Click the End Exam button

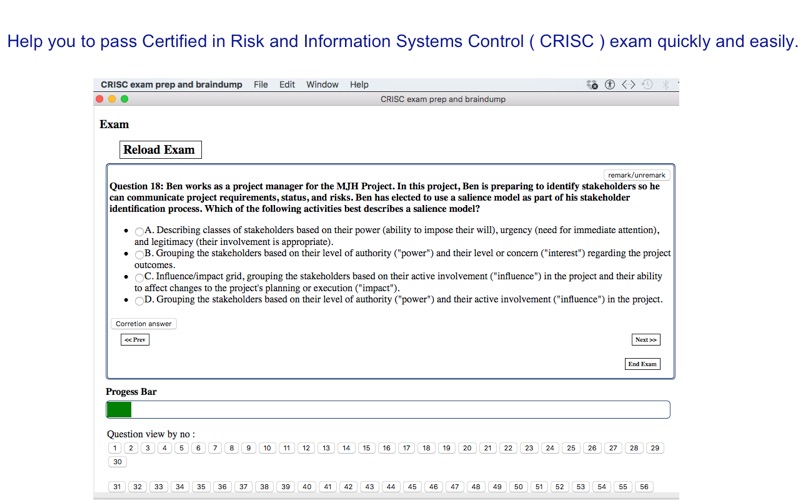[643, 364]
